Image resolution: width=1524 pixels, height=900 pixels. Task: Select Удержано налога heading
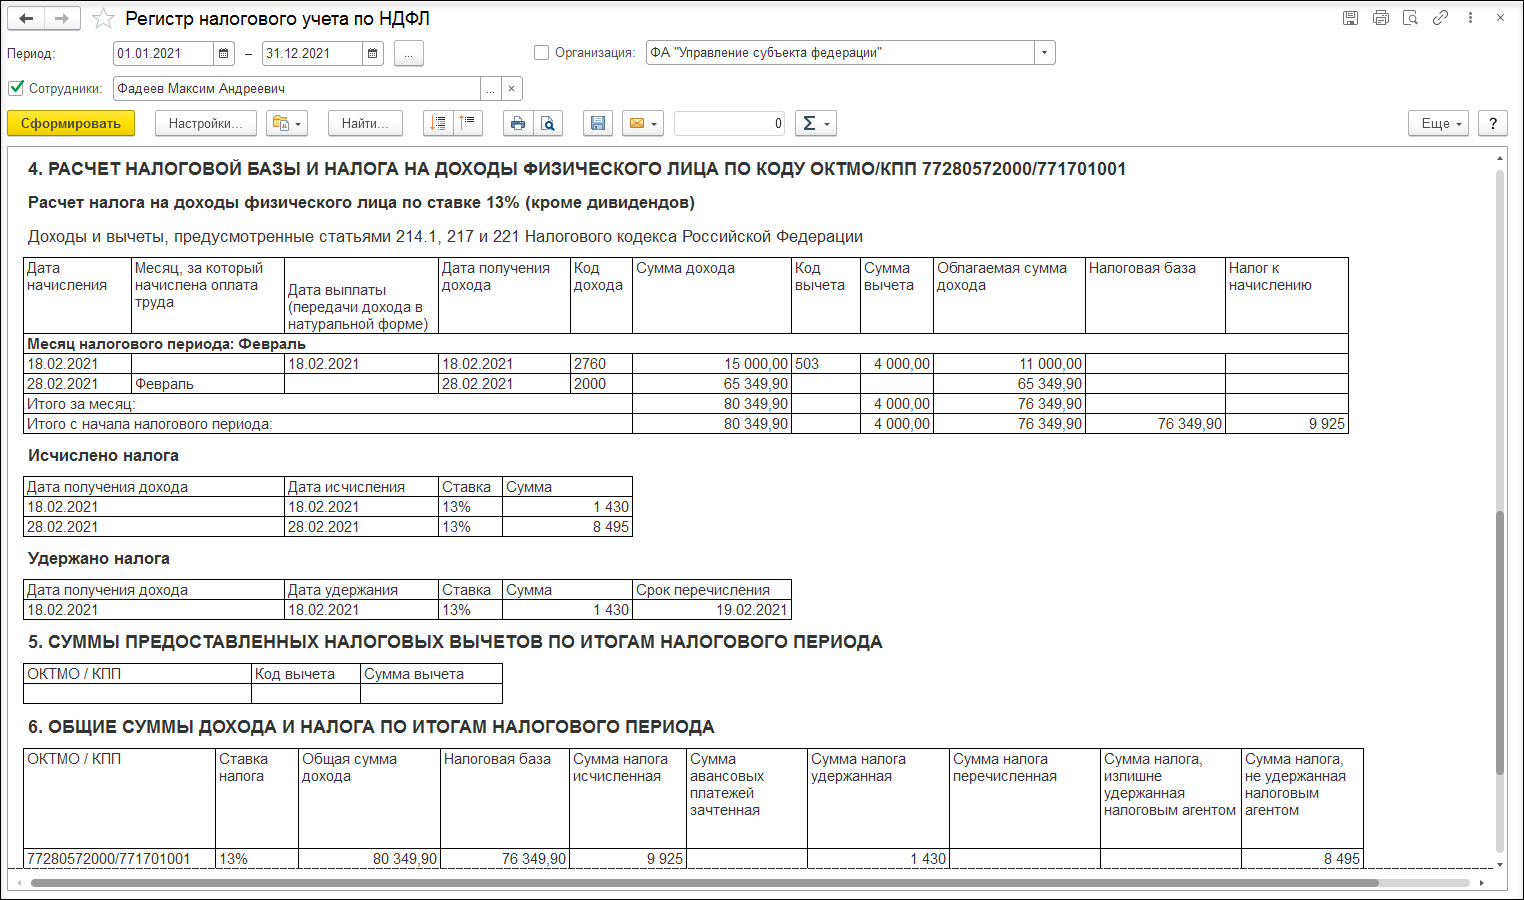click(99, 559)
